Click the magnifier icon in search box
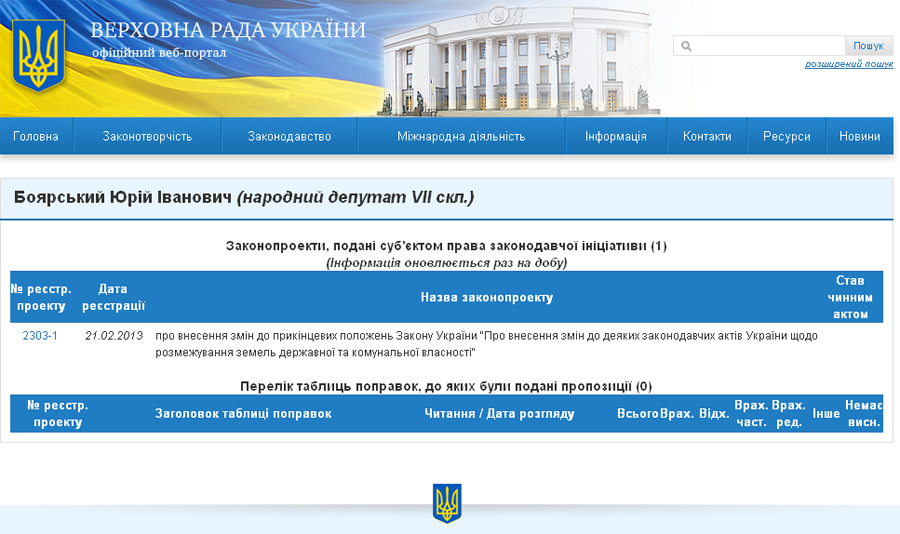Viewport: 900px width, 534px height. point(686,46)
